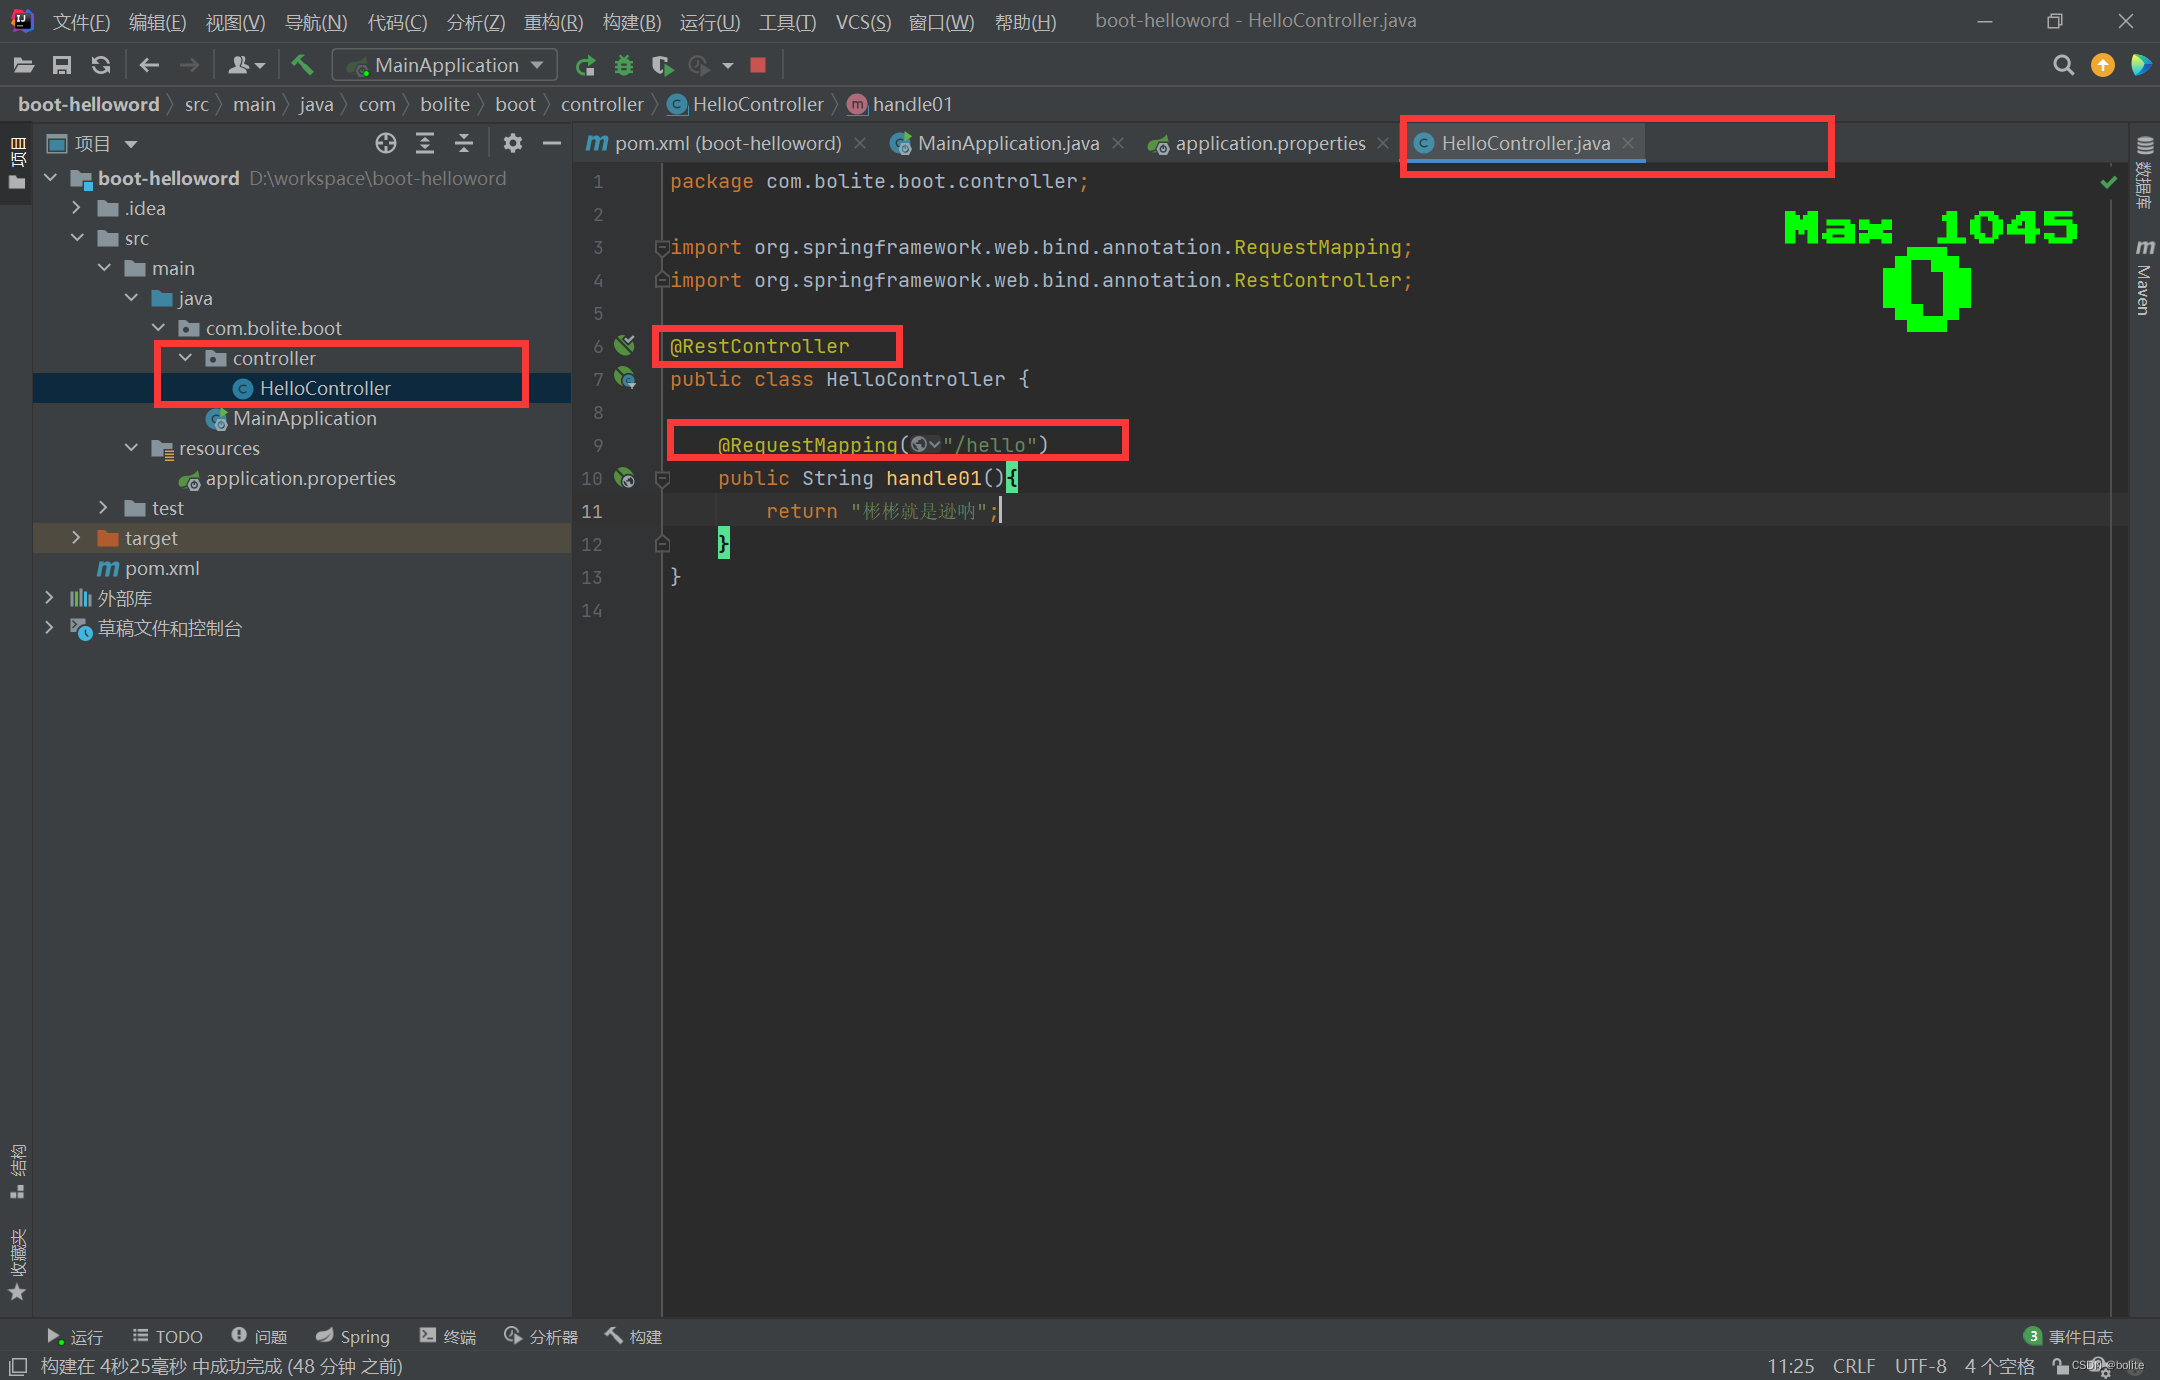This screenshot has height=1380, width=2160.
Task: Navigate back with the left arrow icon
Action: click(150, 66)
